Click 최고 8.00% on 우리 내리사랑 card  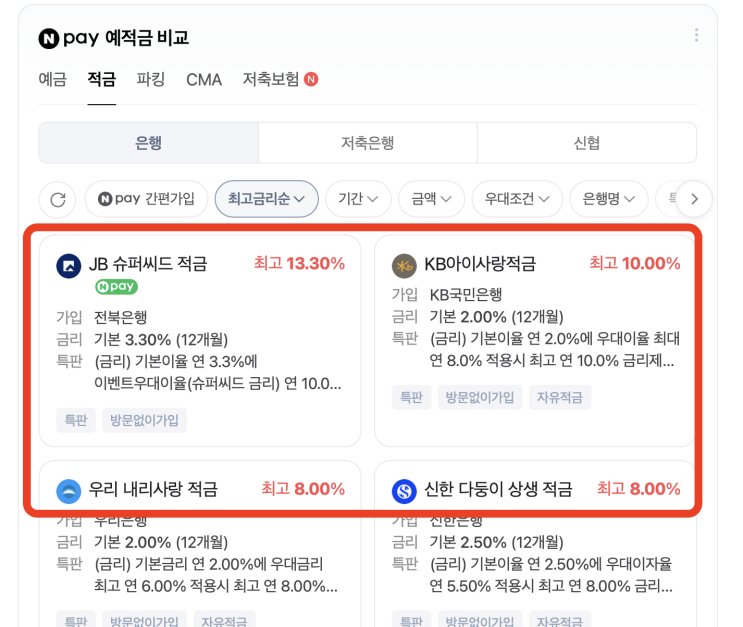(303, 489)
